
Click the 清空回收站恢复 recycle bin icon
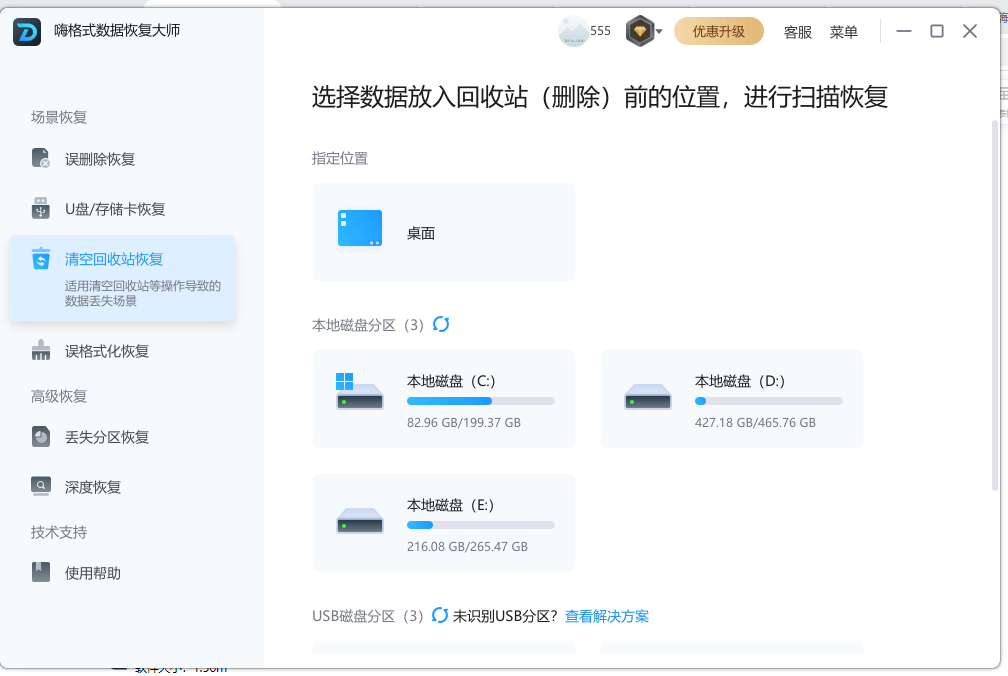tap(41, 259)
